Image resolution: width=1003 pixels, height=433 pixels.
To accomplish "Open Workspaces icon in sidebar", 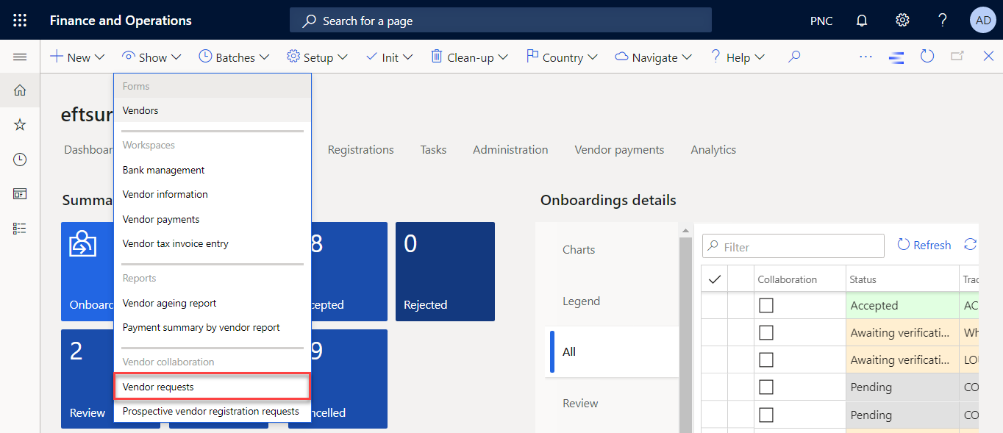I will pyautogui.click(x=20, y=194).
